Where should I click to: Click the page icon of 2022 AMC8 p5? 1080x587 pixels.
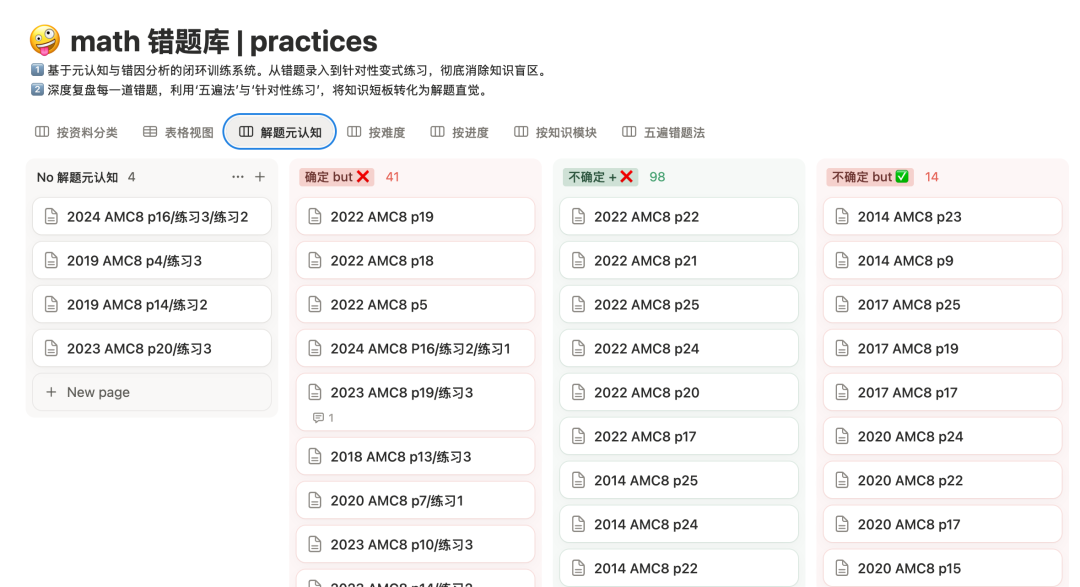pyautogui.click(x=315, y=305)
